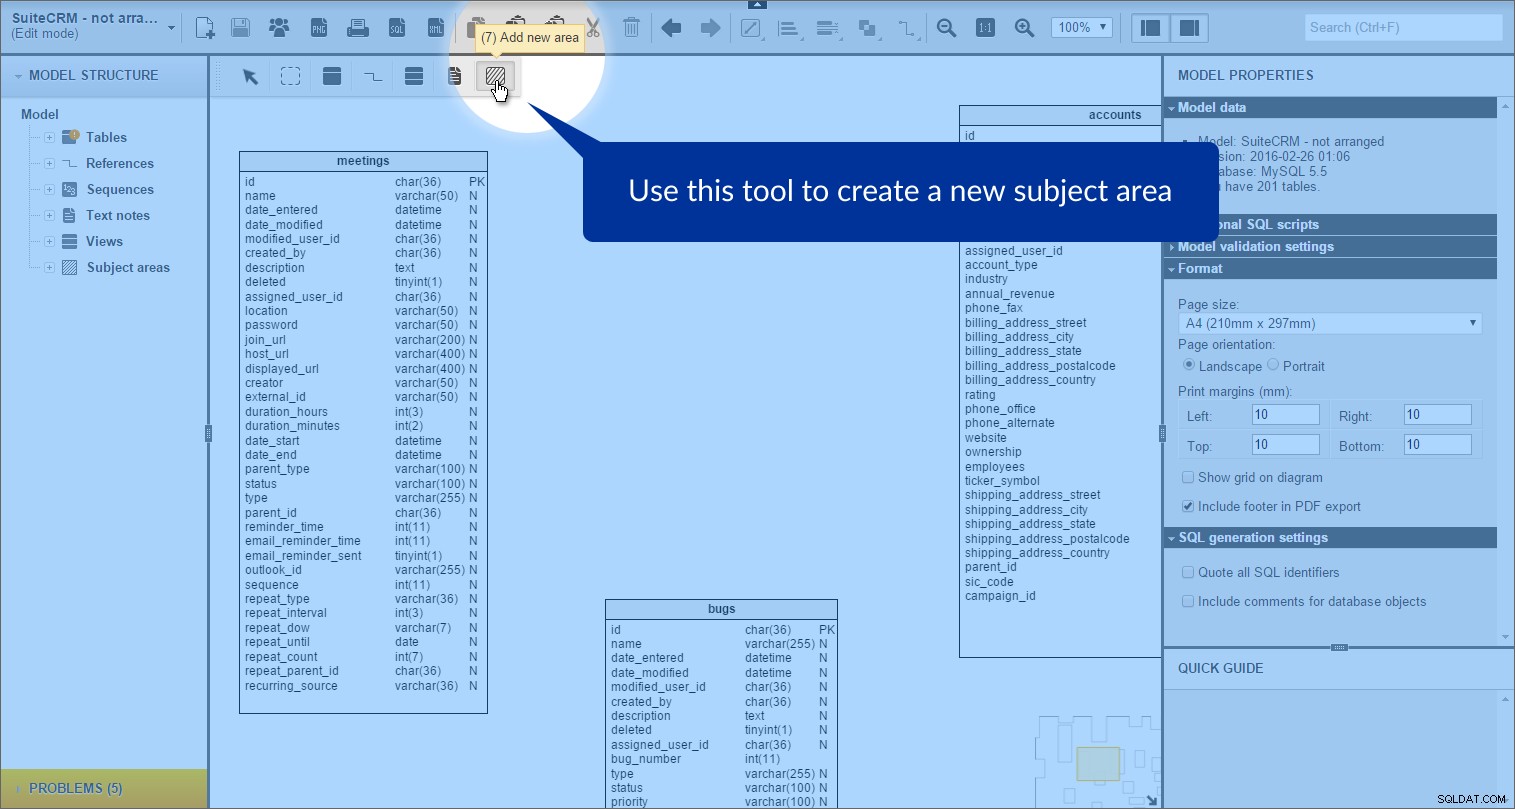The height and width of the screenshot is (809, 1515).
Task: Zoom in with the magnifier plus icon
Action: (1024, 28)
